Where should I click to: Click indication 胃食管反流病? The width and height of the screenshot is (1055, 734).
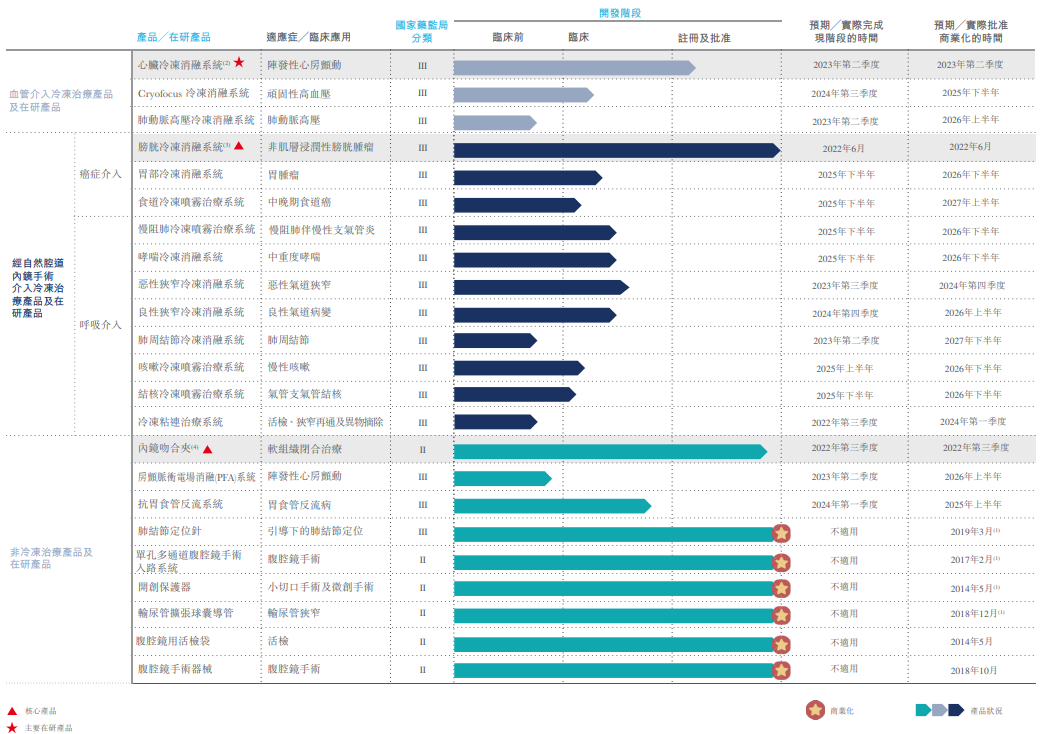tap(299, 505)
